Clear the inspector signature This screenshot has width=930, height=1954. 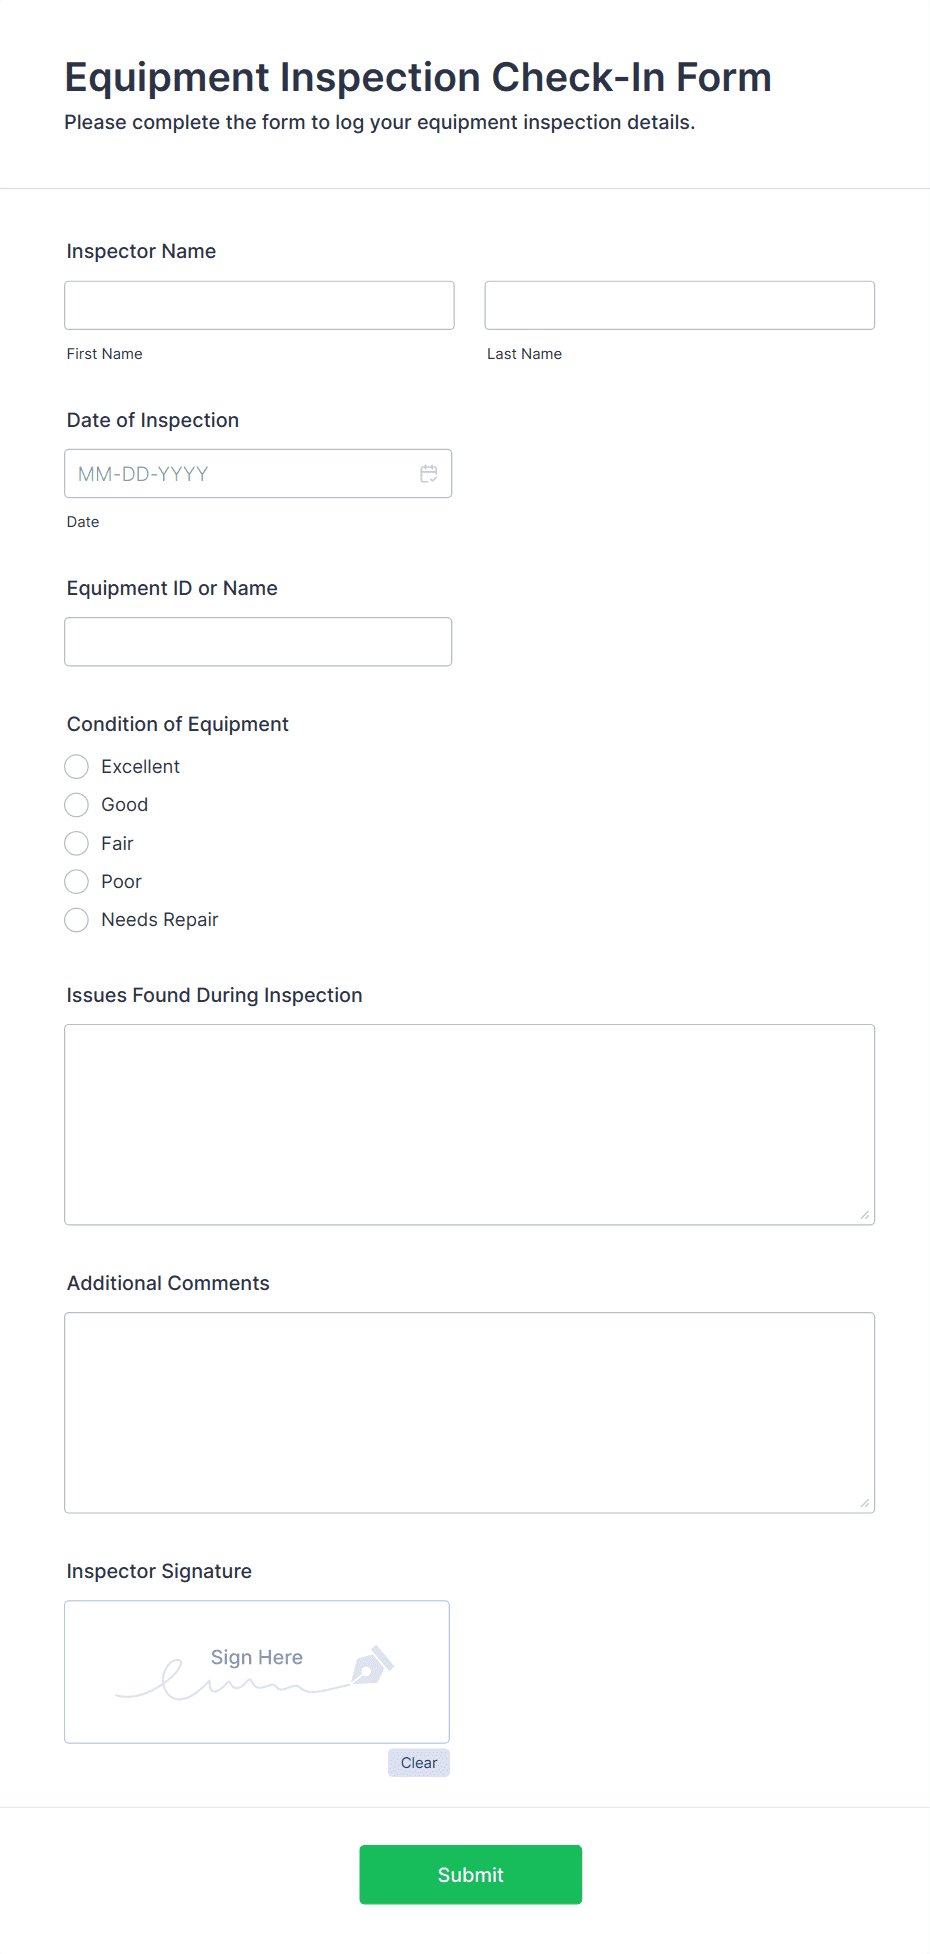click(418, 1763)
